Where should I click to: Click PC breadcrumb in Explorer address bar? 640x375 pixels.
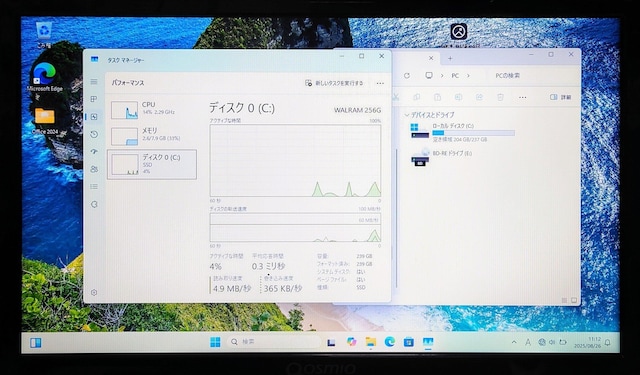[455, 75]
